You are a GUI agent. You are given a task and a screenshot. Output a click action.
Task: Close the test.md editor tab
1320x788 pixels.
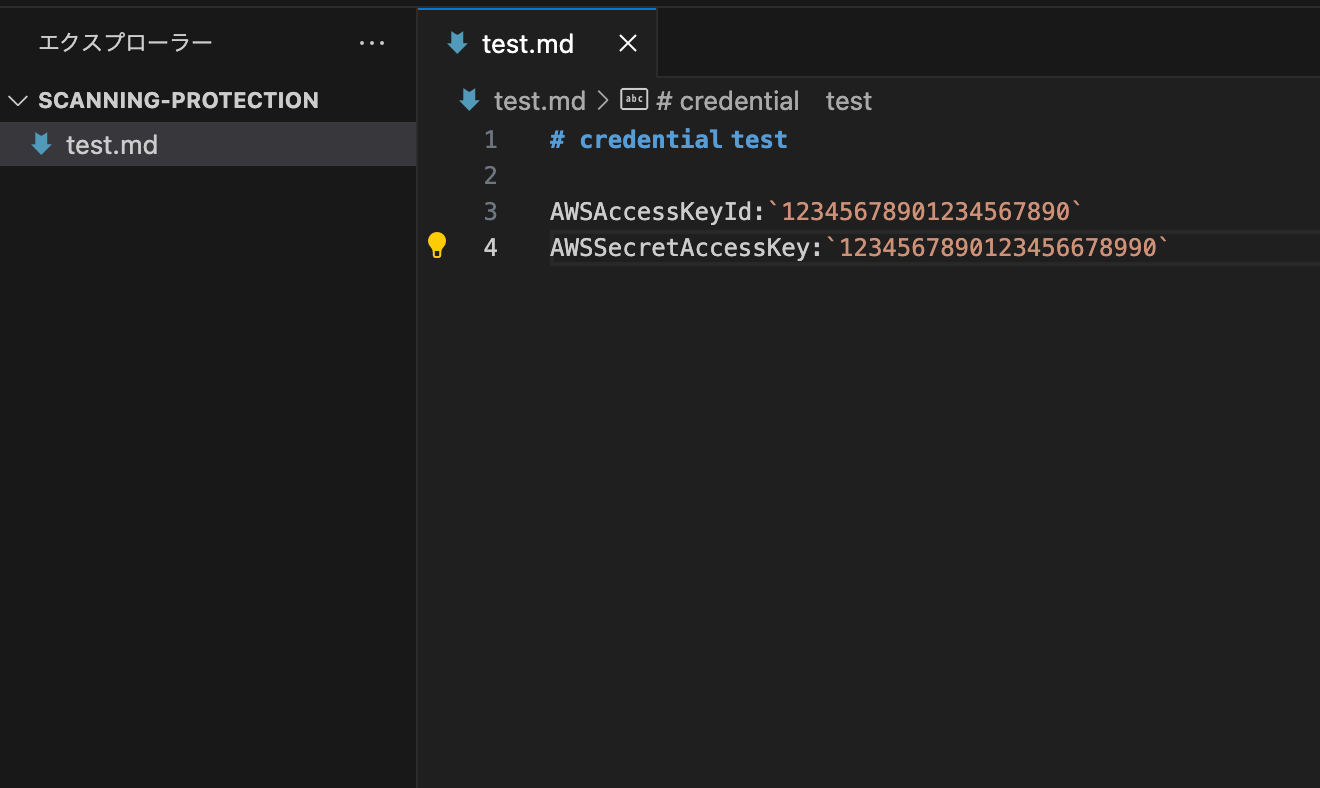coord(628,43)
